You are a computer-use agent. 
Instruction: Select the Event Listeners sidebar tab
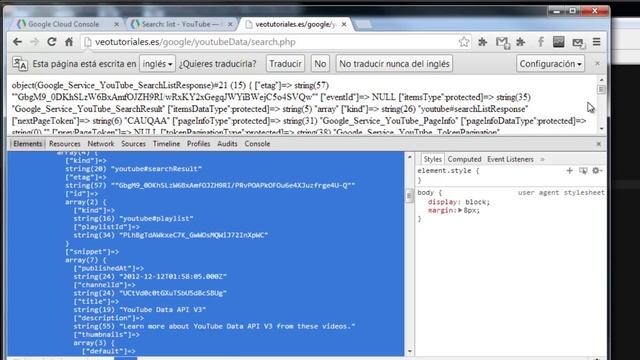coord(510,159)
